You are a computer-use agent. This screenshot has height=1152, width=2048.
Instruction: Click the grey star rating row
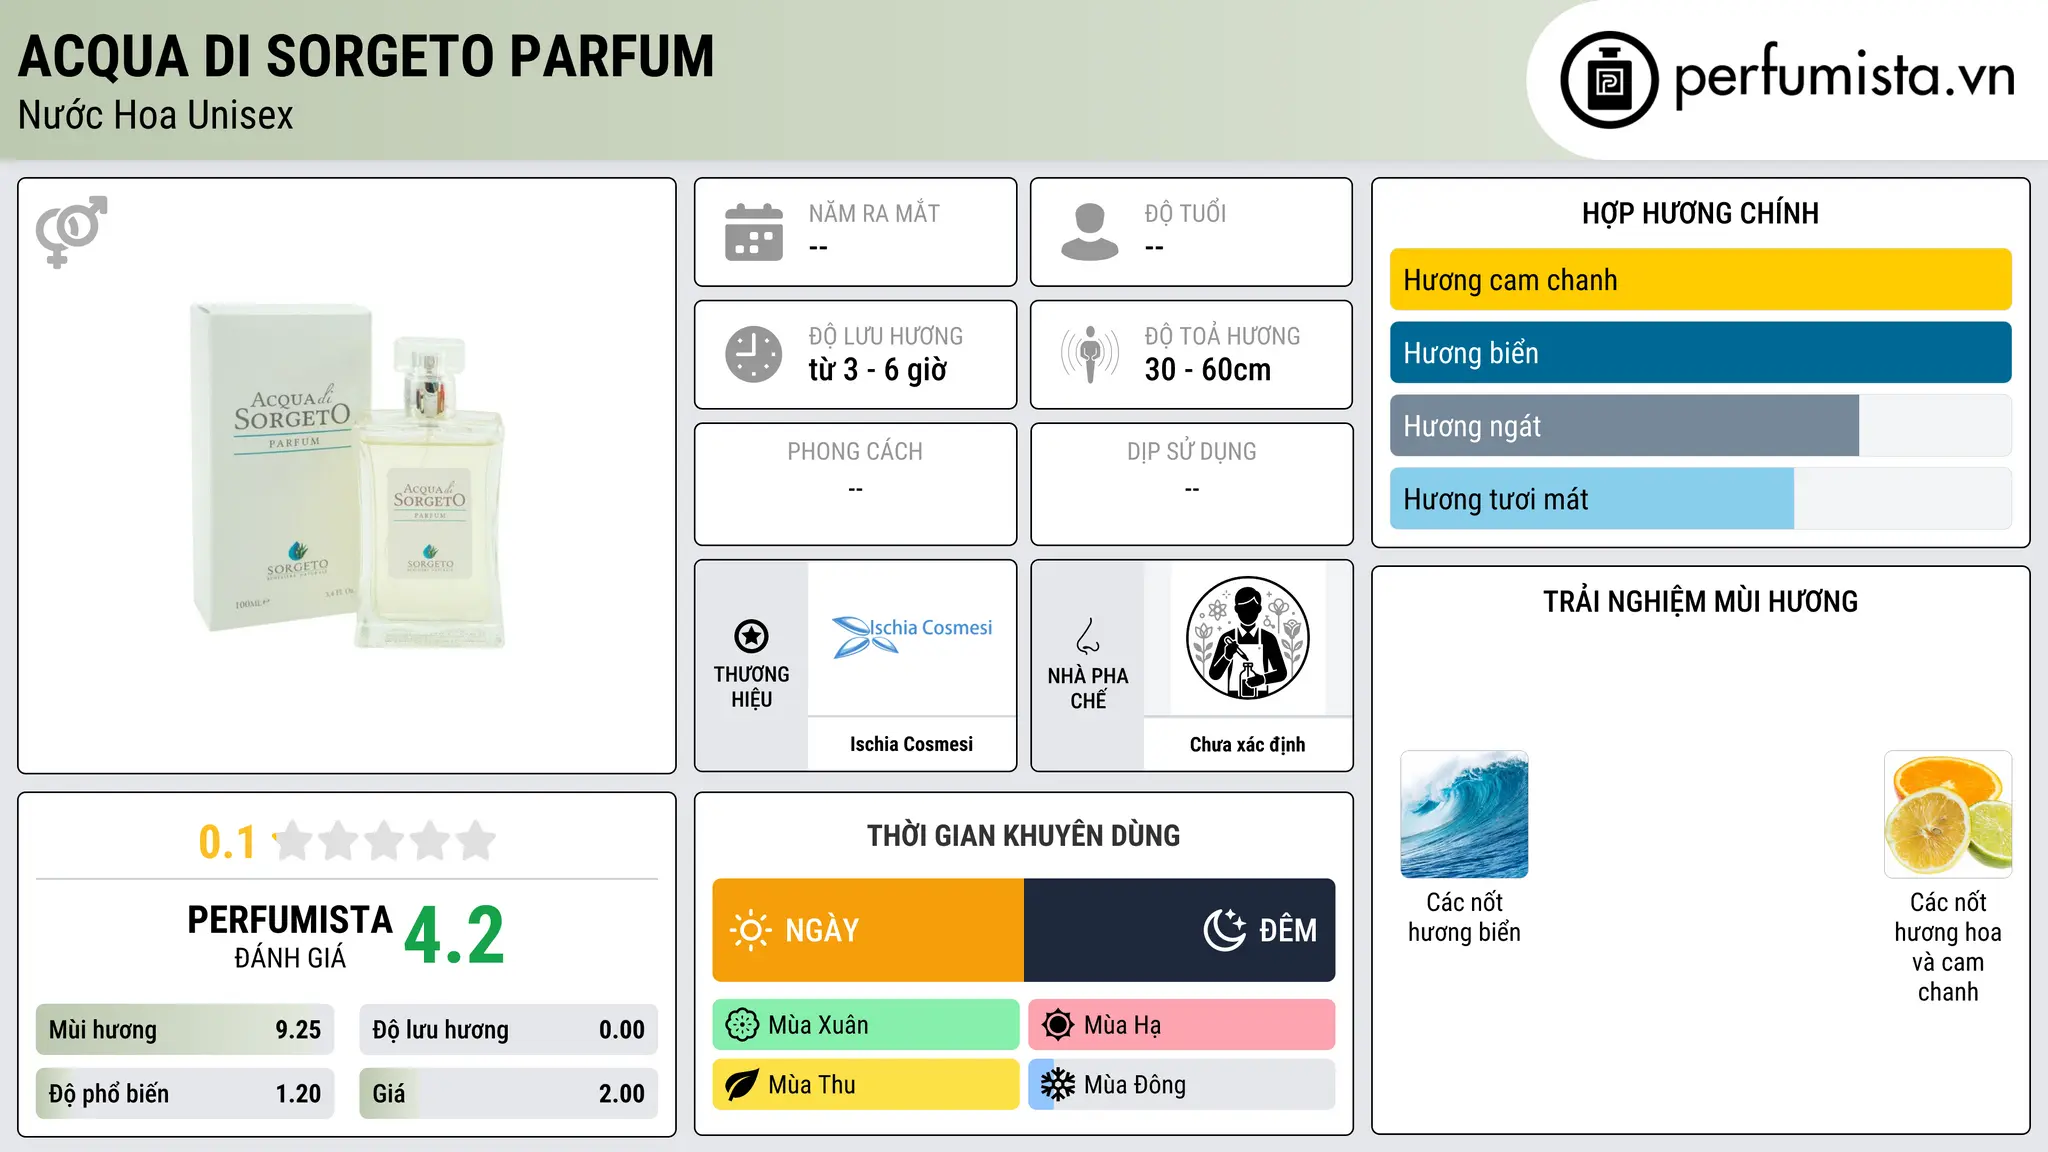pos(384,841)
